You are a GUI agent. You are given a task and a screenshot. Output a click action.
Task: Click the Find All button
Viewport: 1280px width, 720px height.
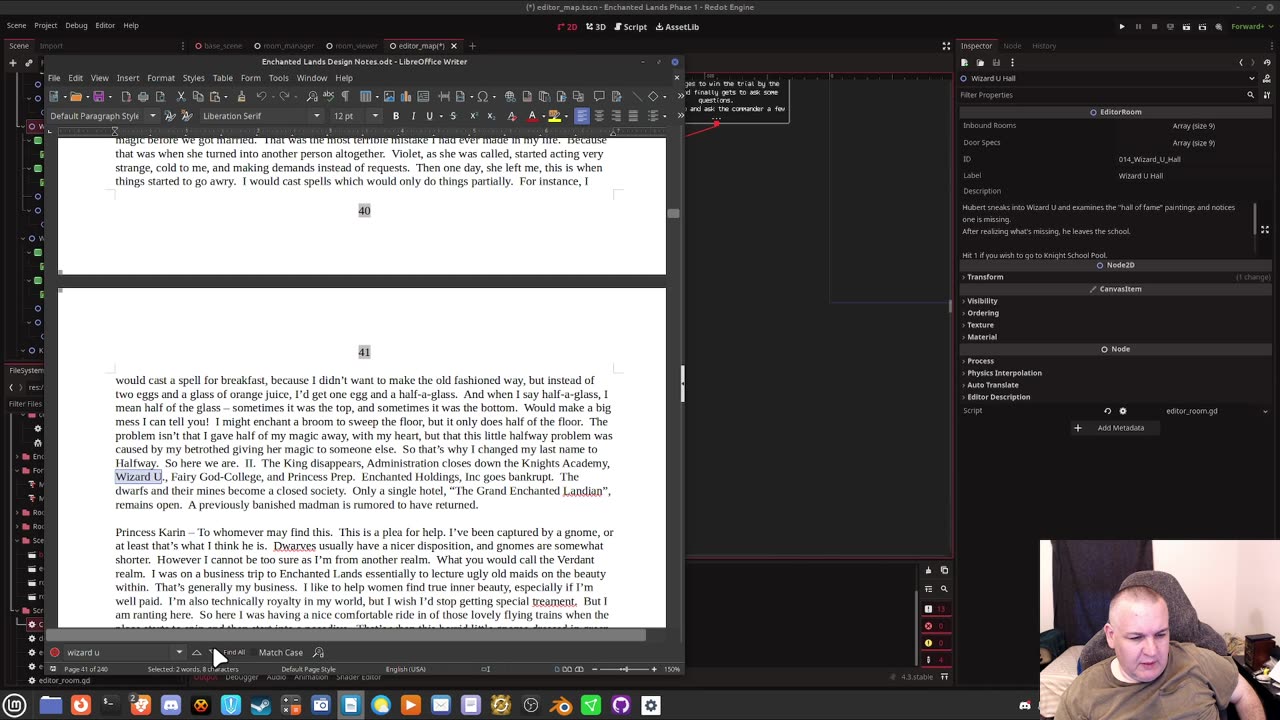(234, 653)
